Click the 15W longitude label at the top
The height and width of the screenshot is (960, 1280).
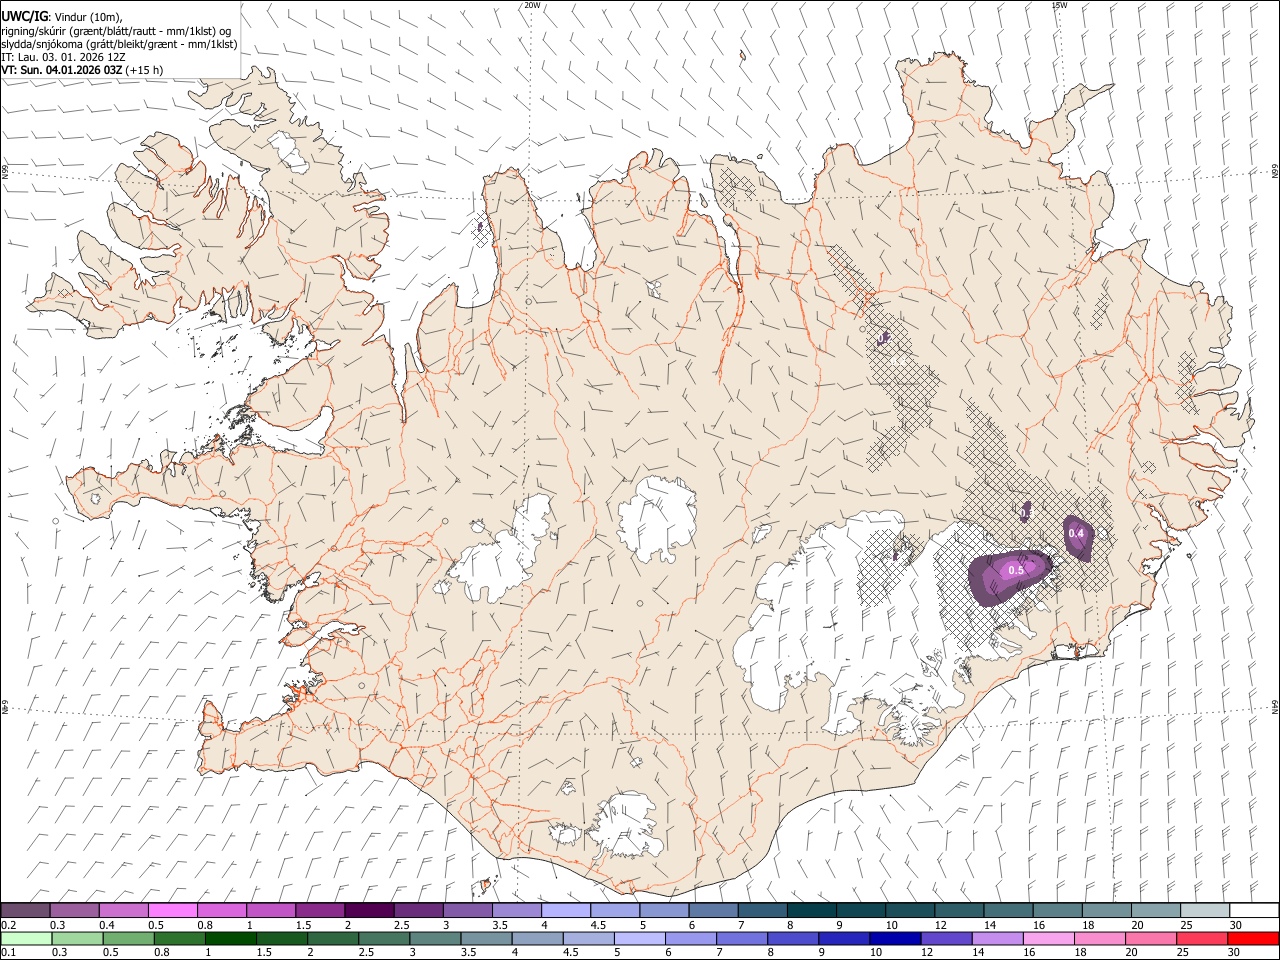(x=1059, y=5)
